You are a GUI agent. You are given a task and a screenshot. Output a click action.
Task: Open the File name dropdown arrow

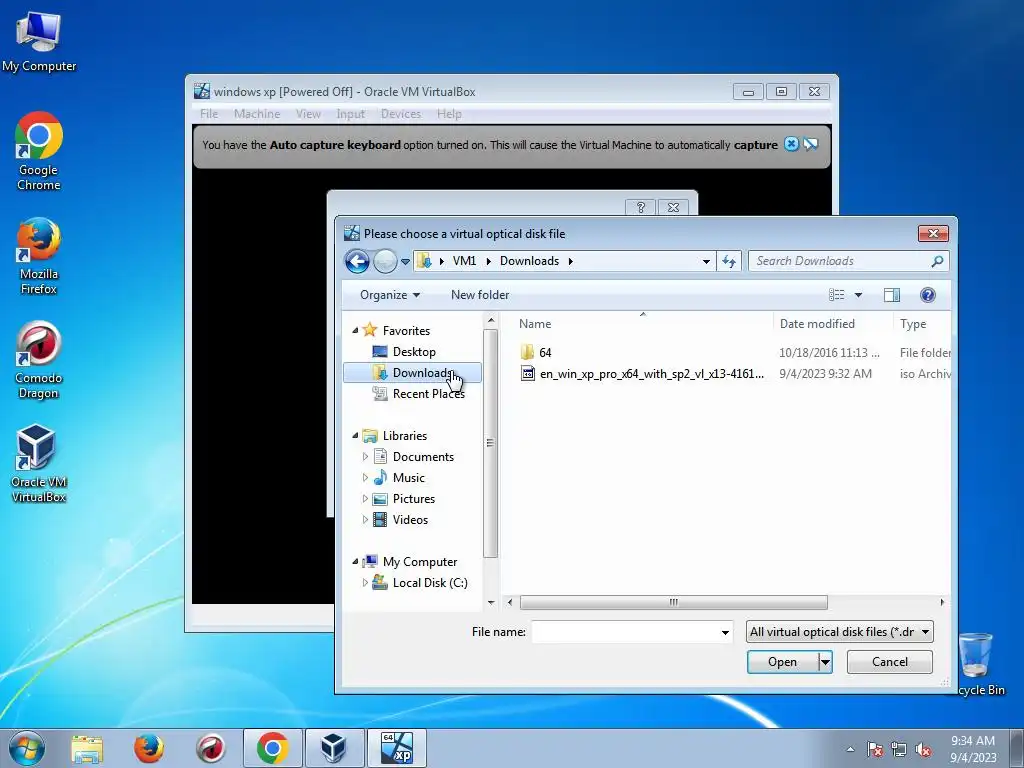point(725,632)
